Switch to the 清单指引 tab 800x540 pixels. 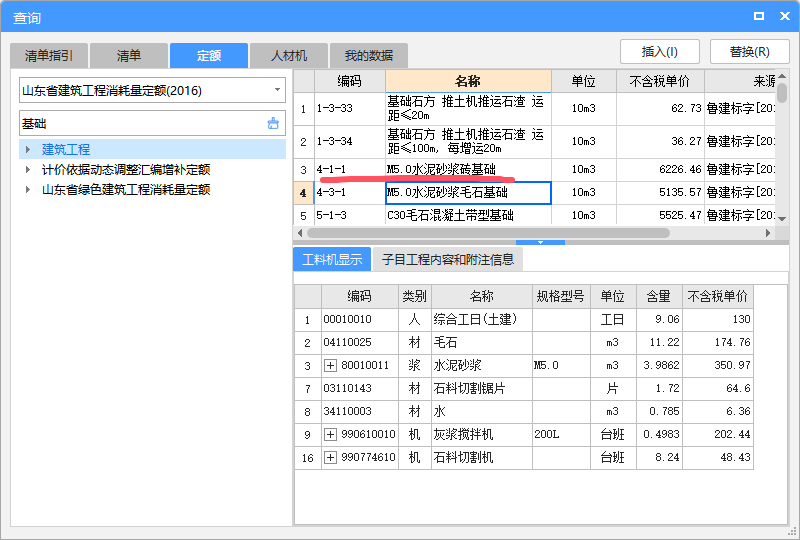[49, 56]
